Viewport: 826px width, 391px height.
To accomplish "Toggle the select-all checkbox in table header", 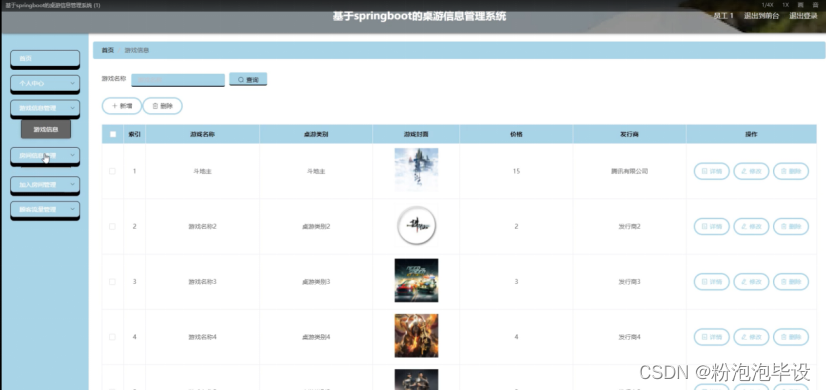I will tap(113, 134).
